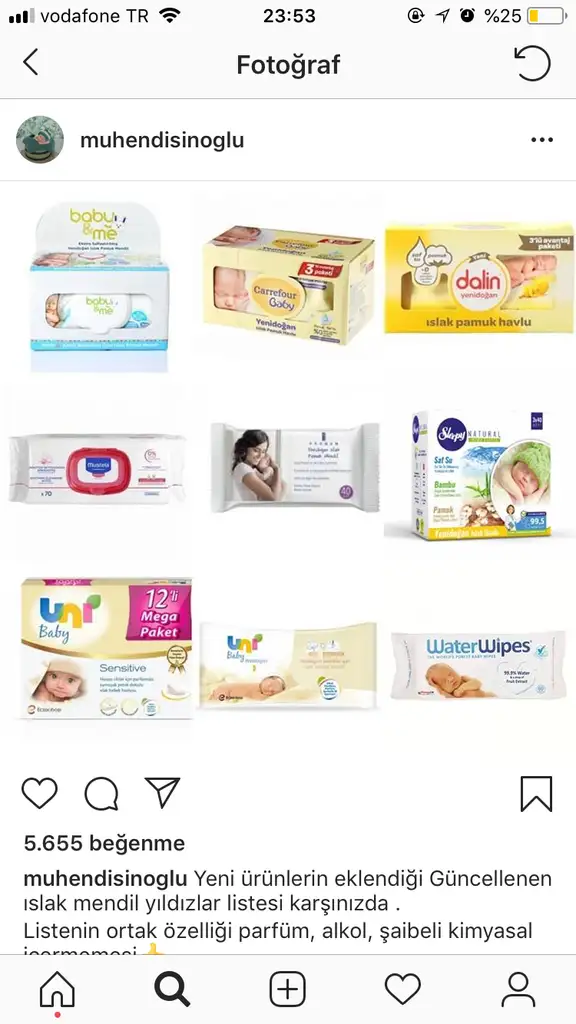Tap the Uni Baby Mega Paket image
This screenshot has height=1024, width=576.
tap(106, 648)
